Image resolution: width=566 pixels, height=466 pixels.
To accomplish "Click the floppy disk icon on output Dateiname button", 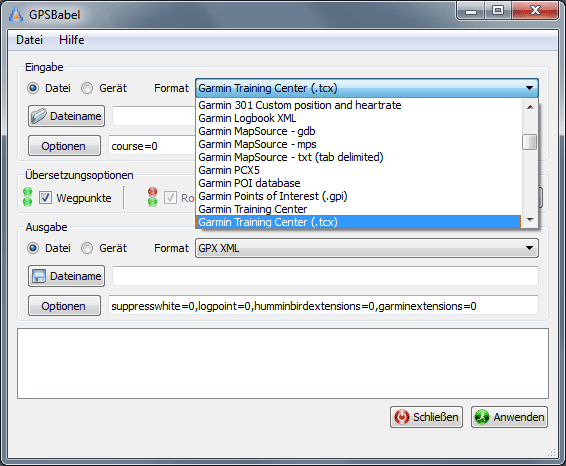I will click(39, 276).
